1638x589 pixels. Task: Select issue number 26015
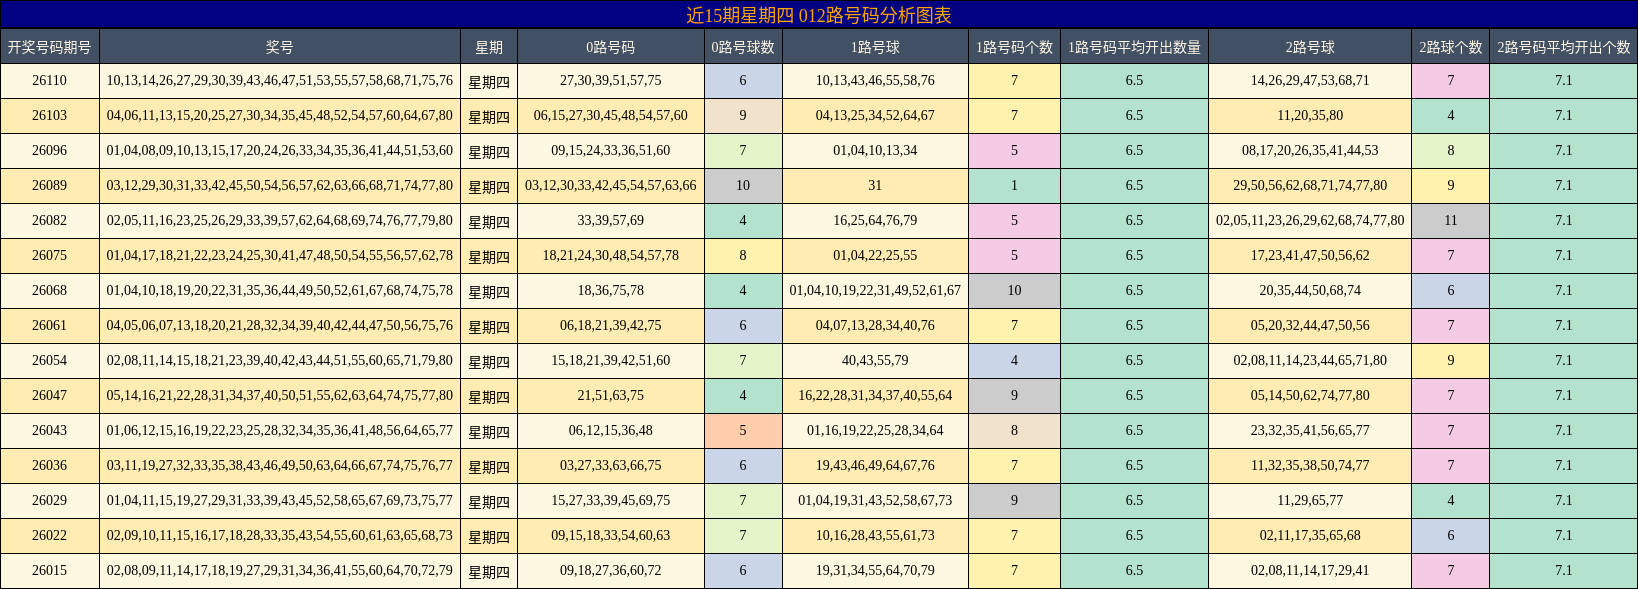point(49,571)
